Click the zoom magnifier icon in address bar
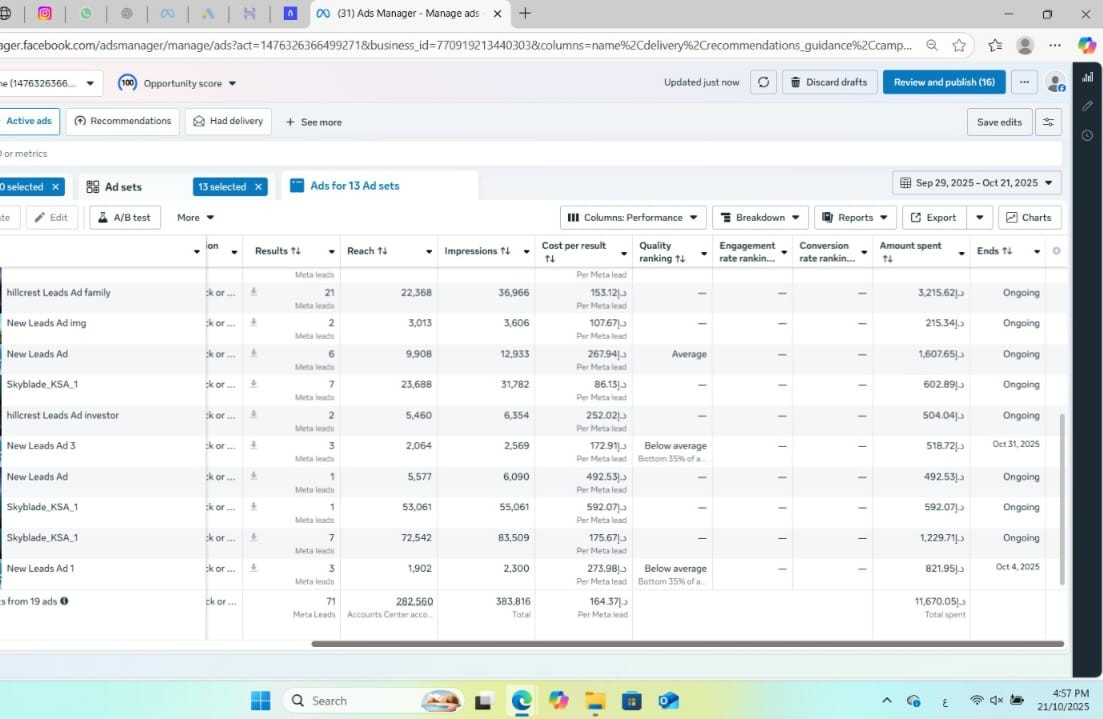Image resolution: width=1103 pixels, height=719 pixels. coord(932,45)
